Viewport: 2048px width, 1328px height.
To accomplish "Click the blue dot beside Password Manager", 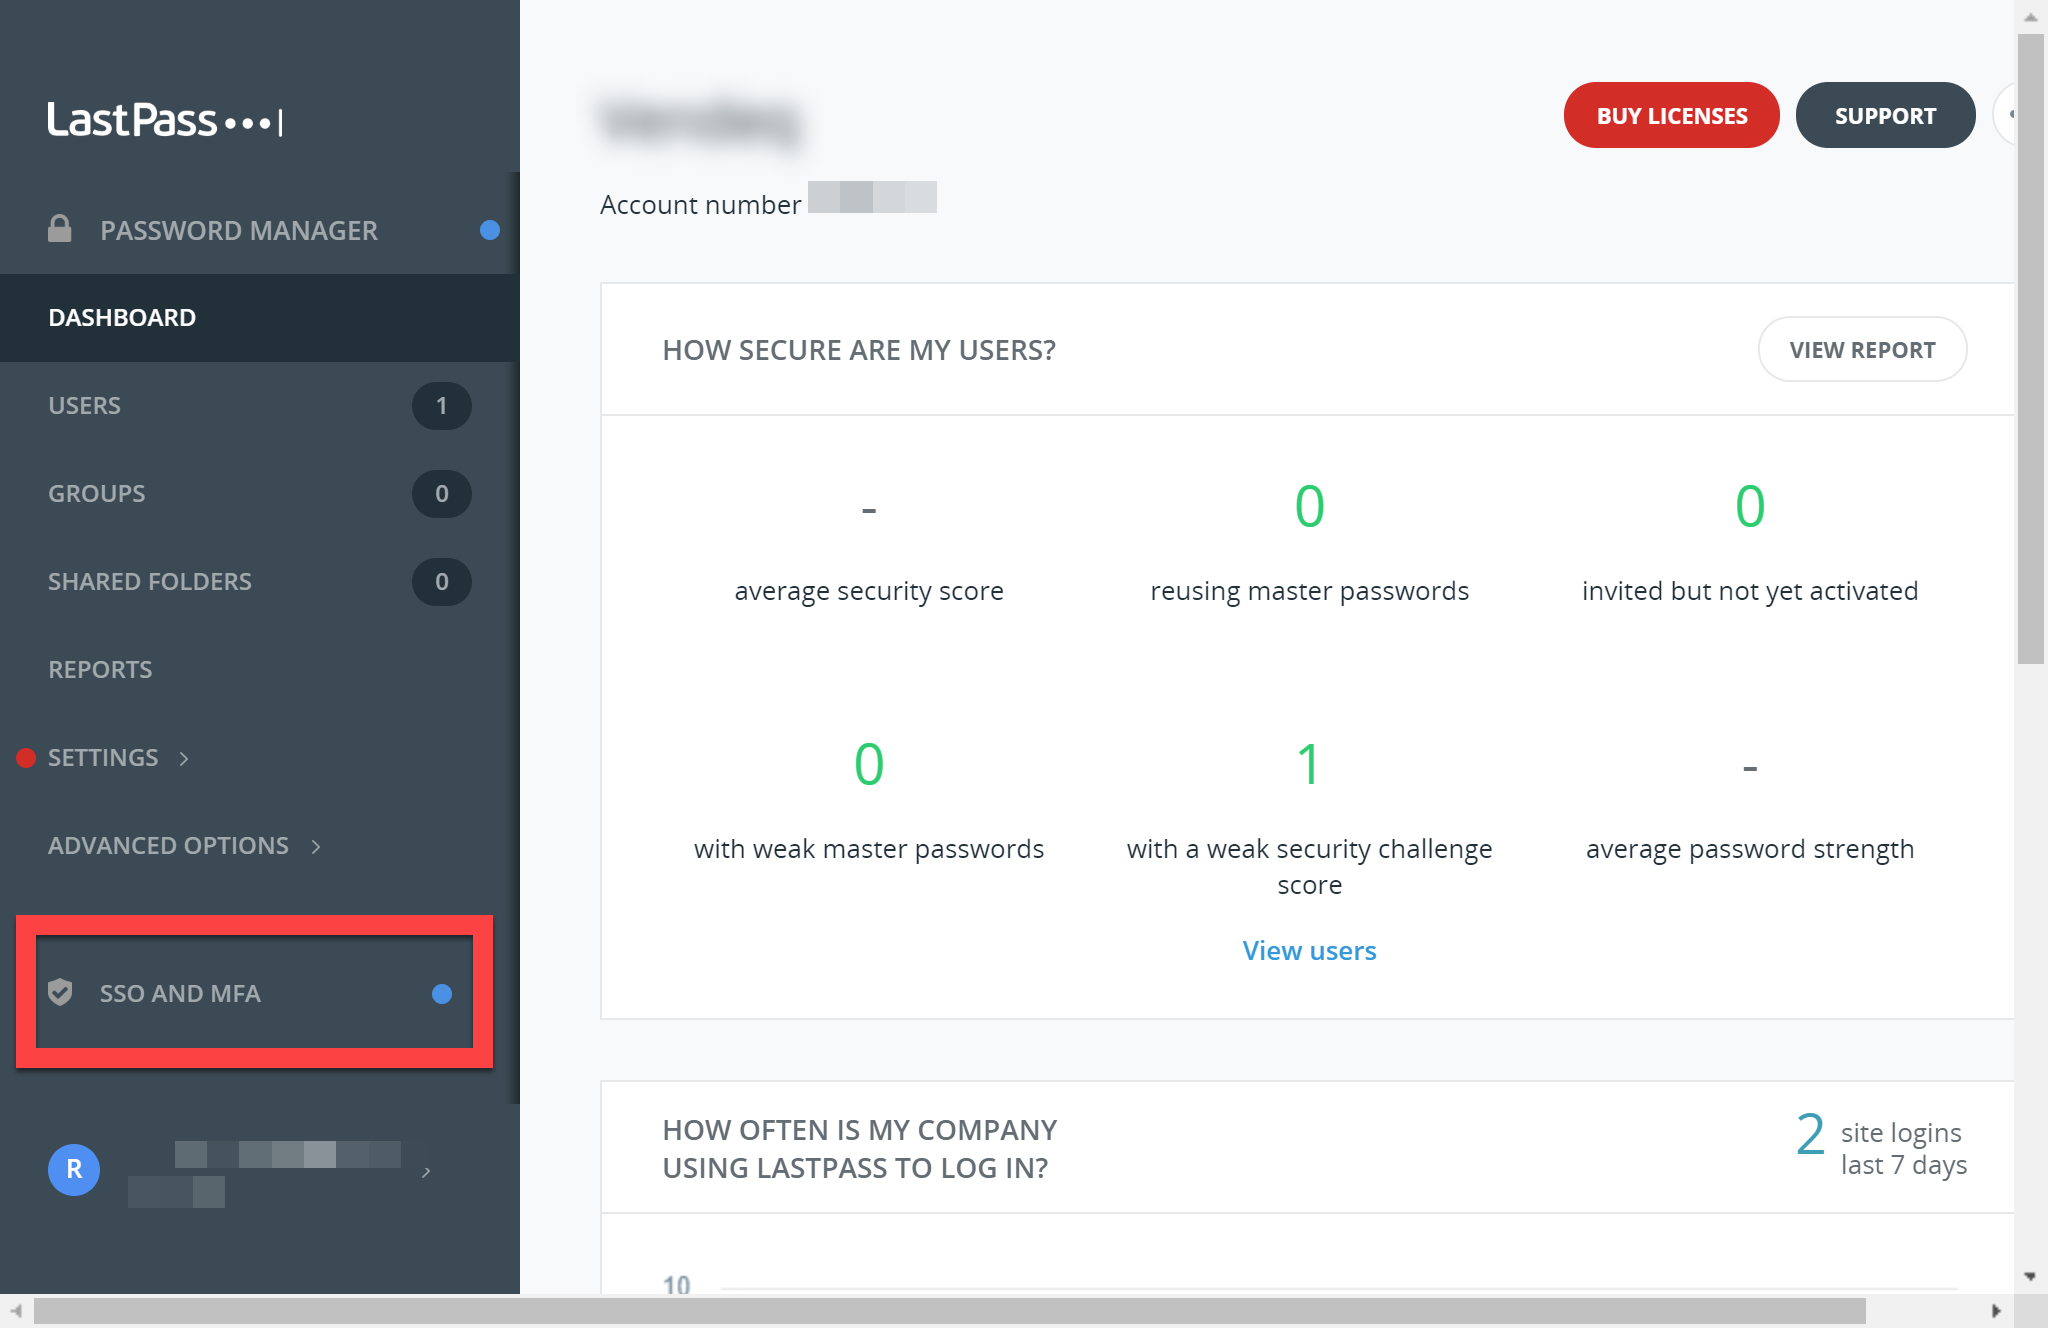I will click(490, 230).
